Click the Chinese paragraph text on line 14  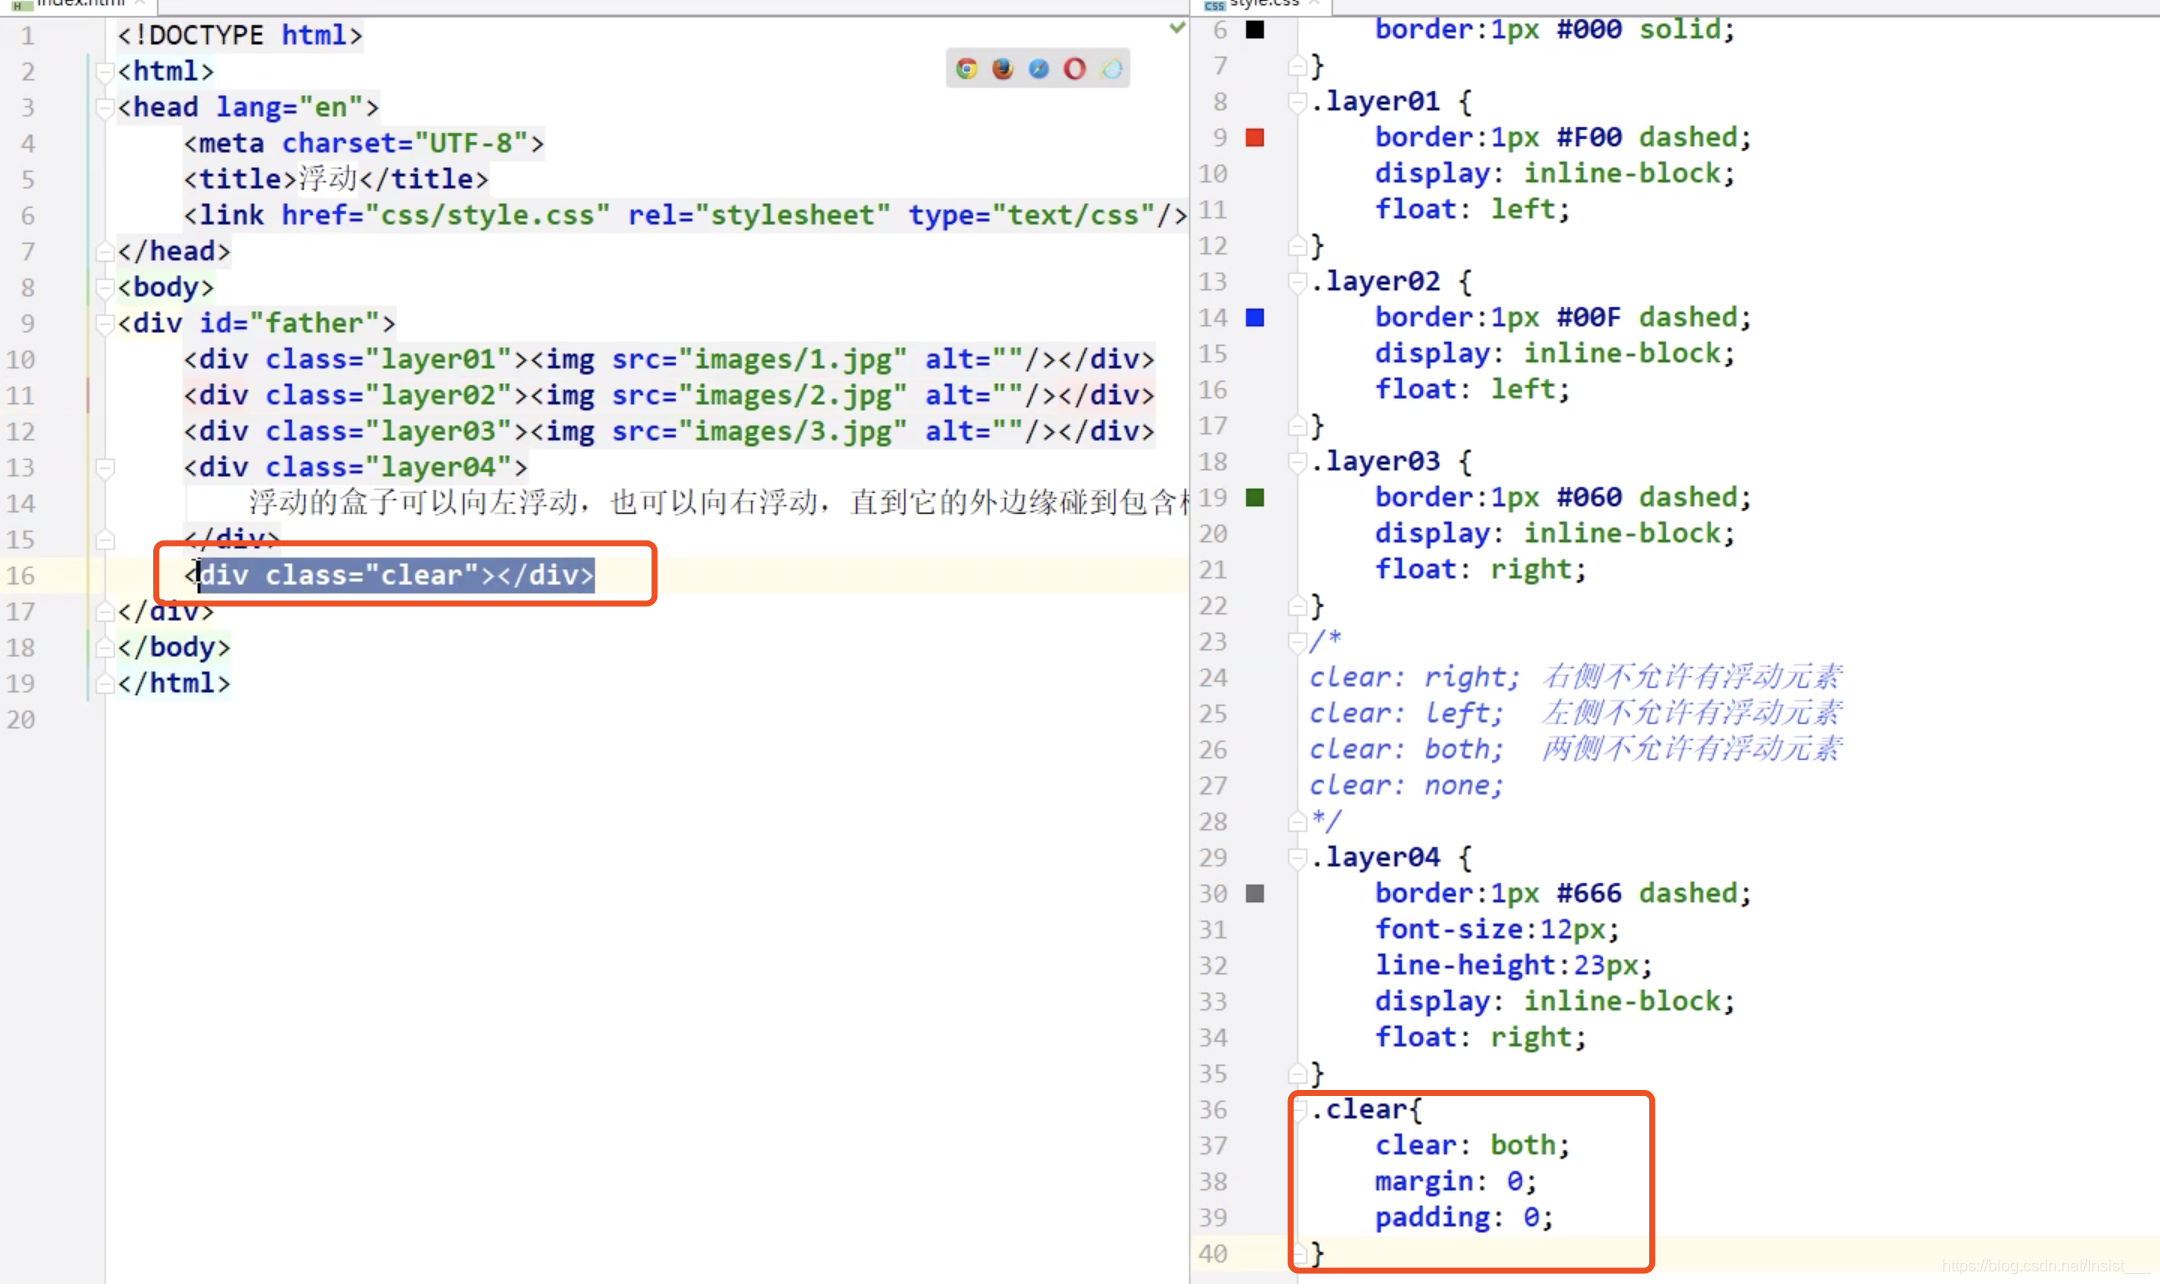click(x=718, y=503)
